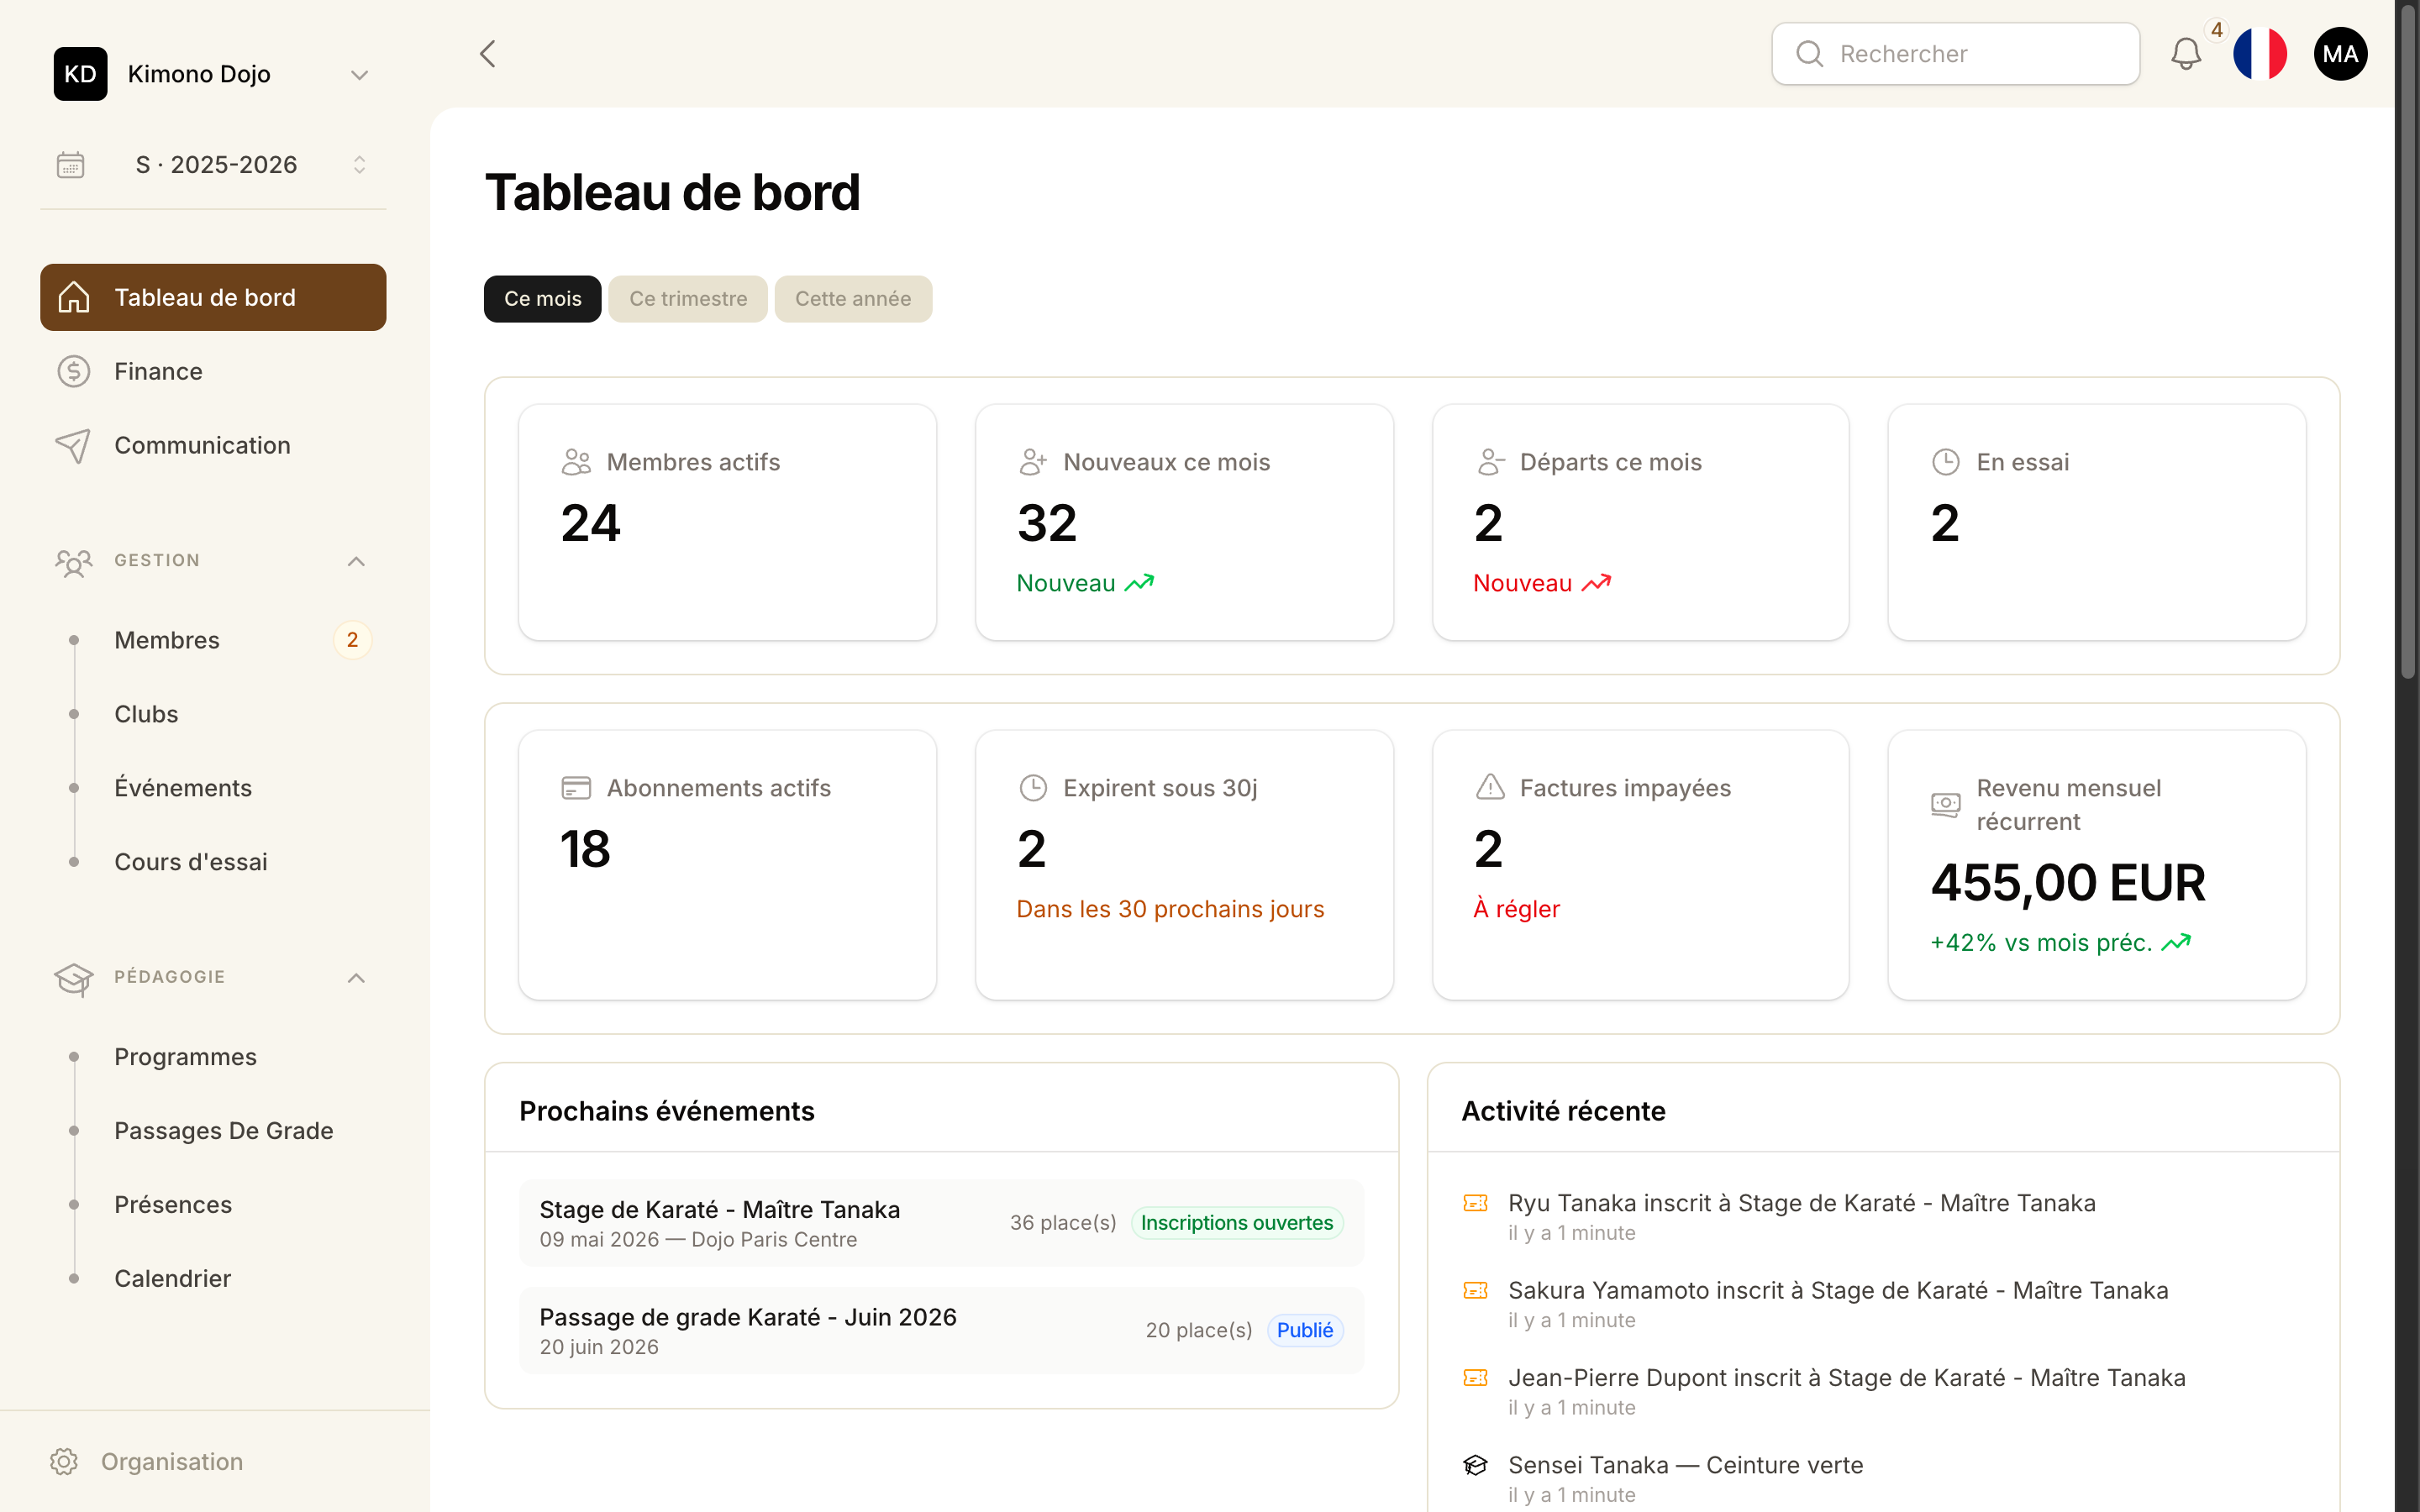
Task: Select the Communication paper-plane icon
Action: pos(75,445)
